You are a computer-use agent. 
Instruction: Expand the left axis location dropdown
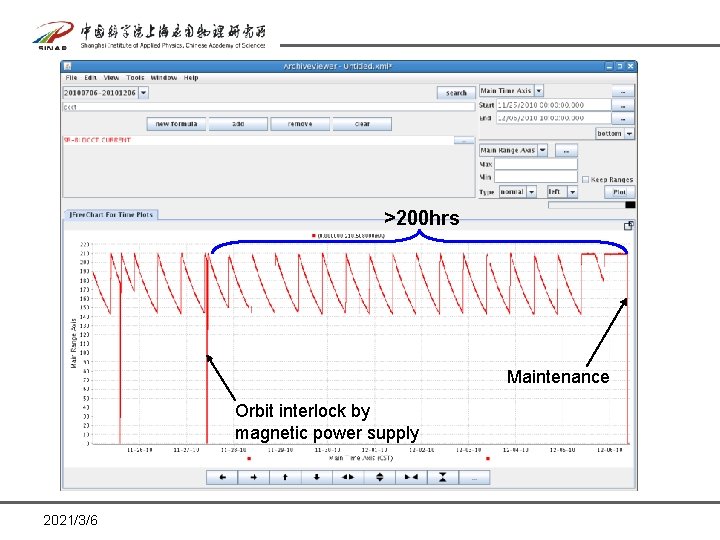tap(573, 192)
